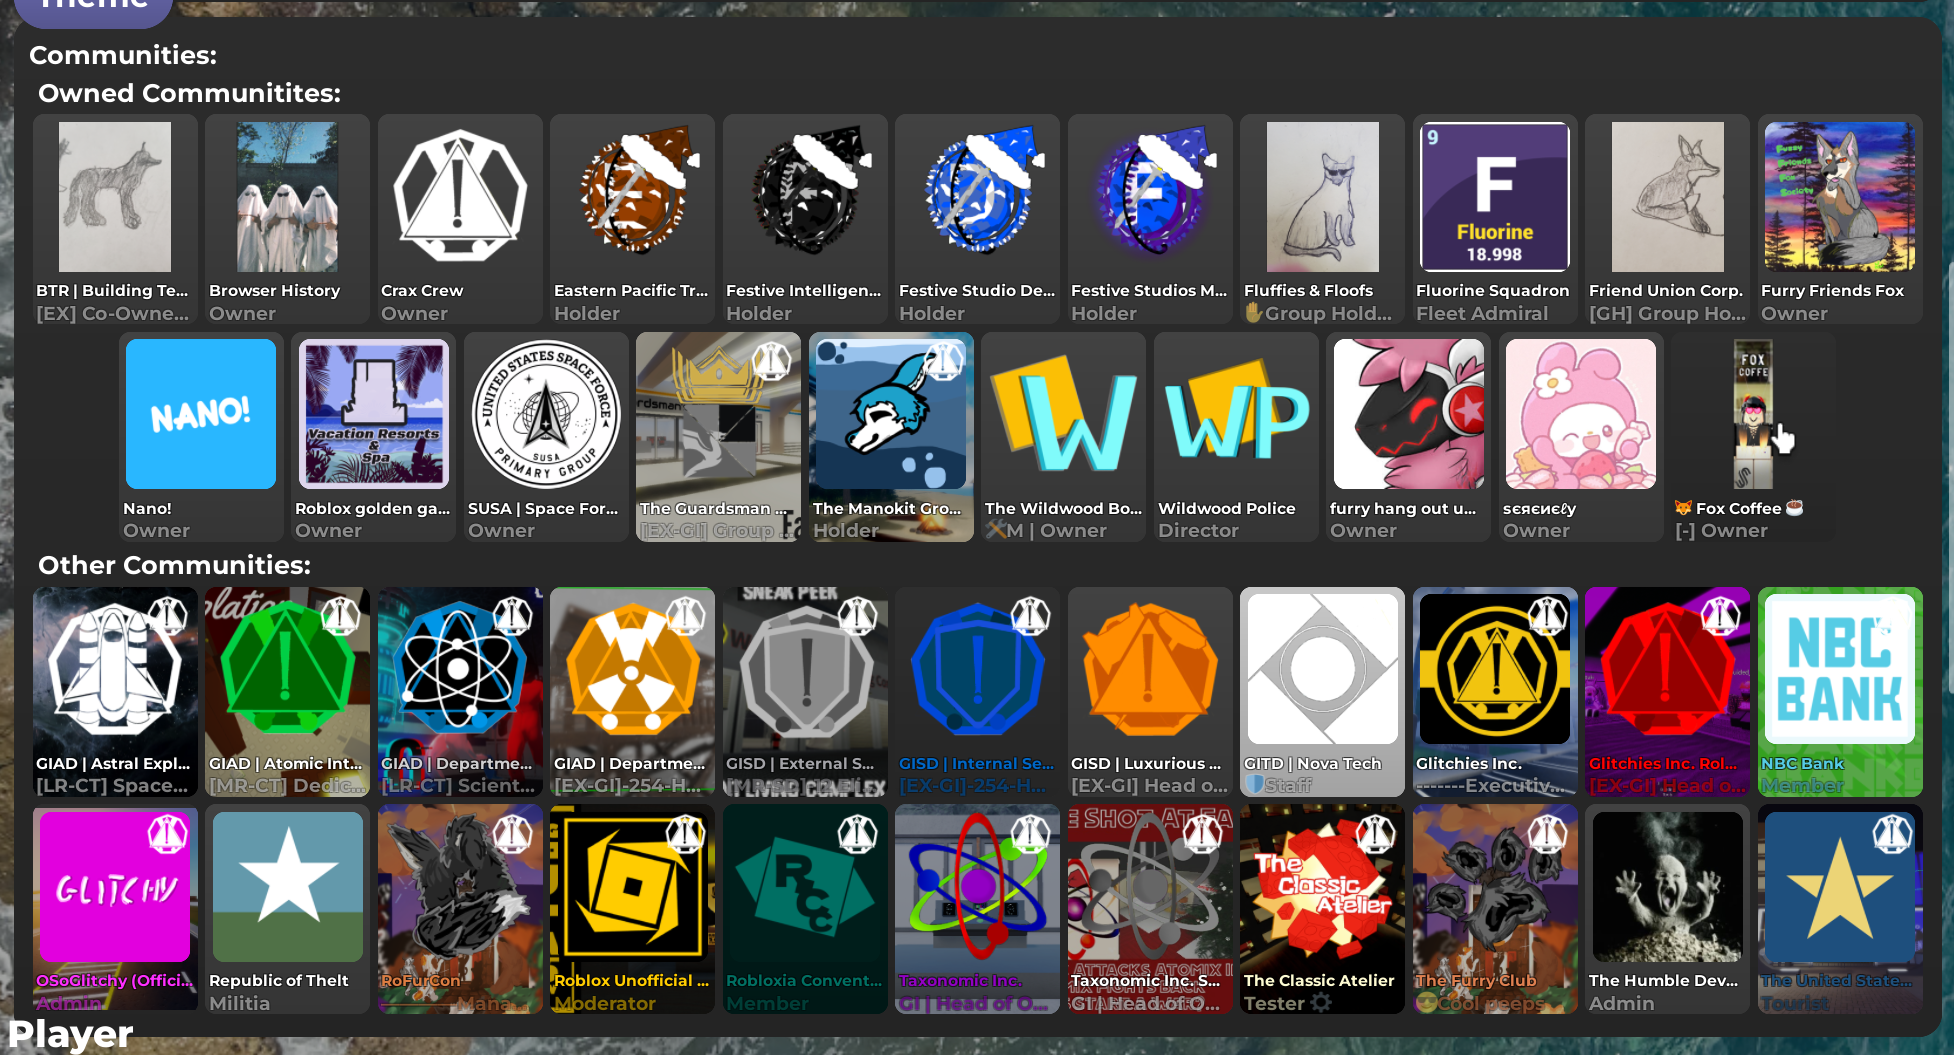Click The Humble Dev thumbnail
The width and height of the screenshot is (1954, 1055).
point(1666,886)
